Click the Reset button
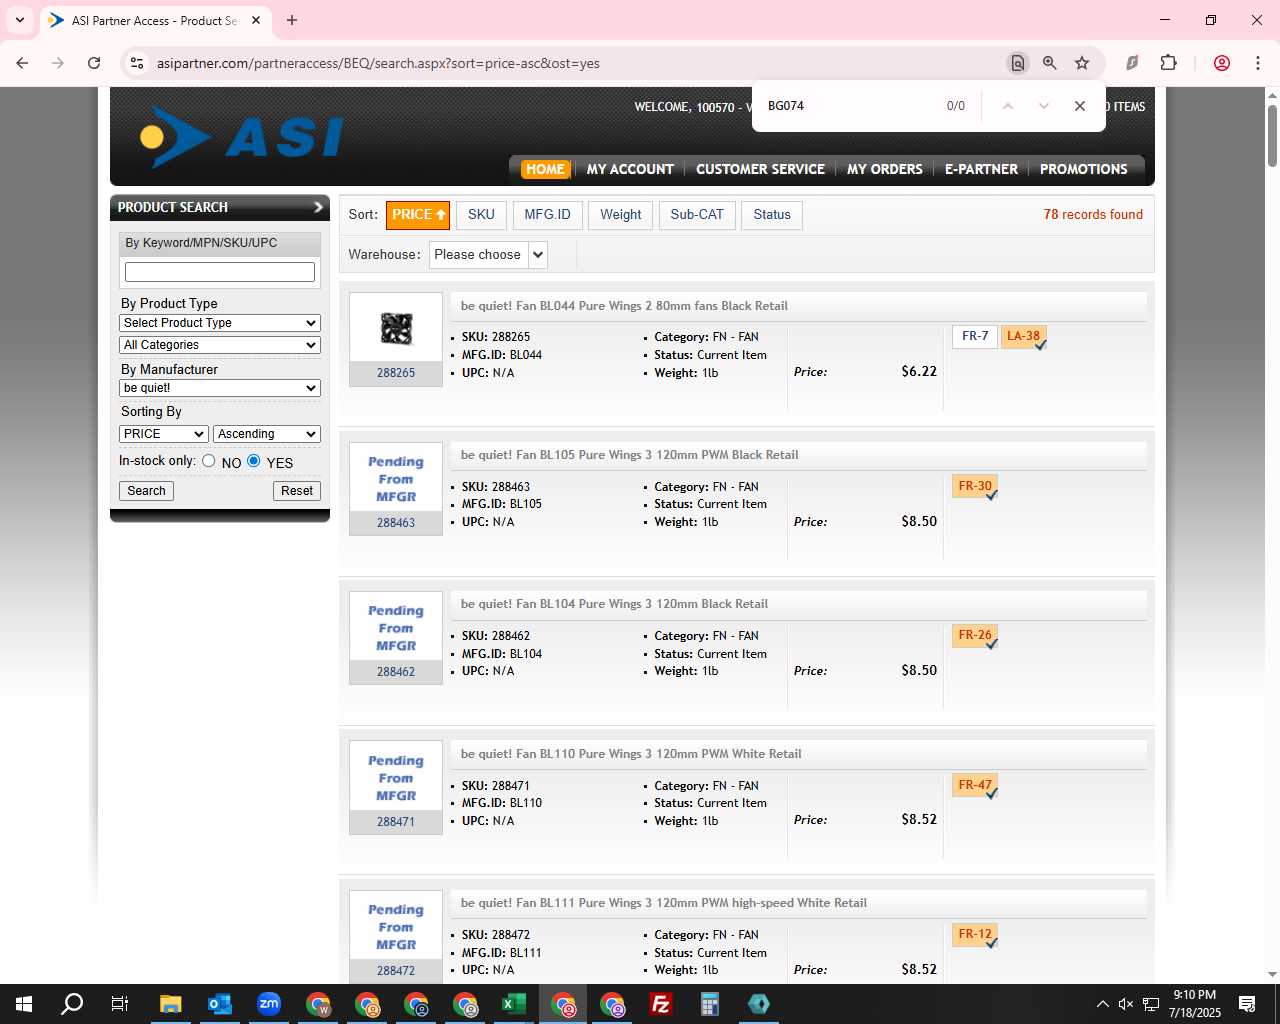Image resolution: width=1280 pixels, height=1024 pixels. 297,491
